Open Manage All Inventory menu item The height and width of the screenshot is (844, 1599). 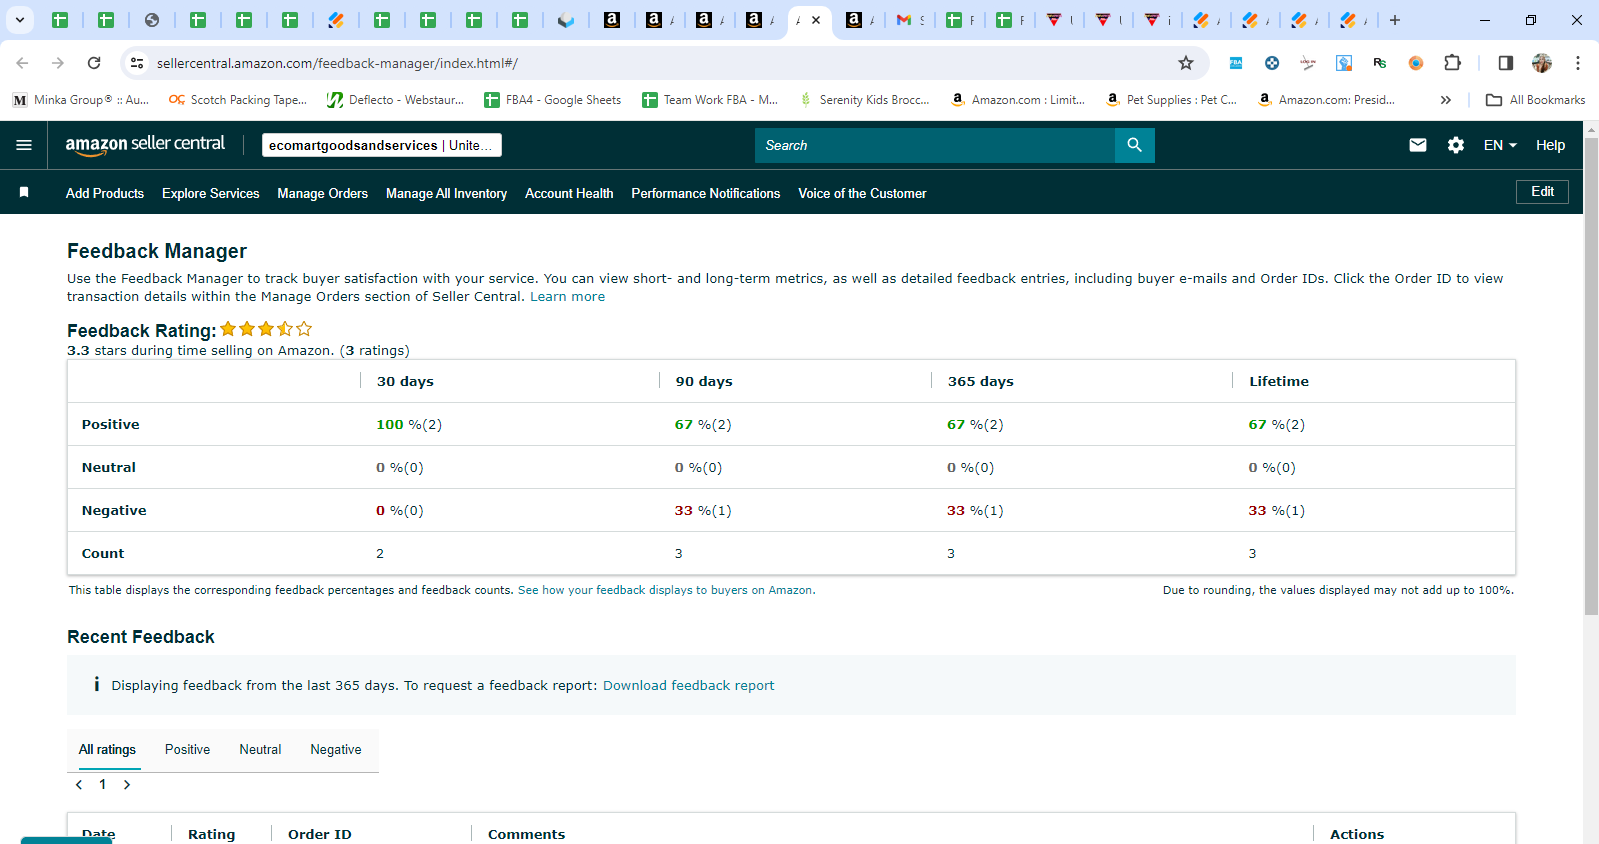pyautogui.click(x=446, y=193)
